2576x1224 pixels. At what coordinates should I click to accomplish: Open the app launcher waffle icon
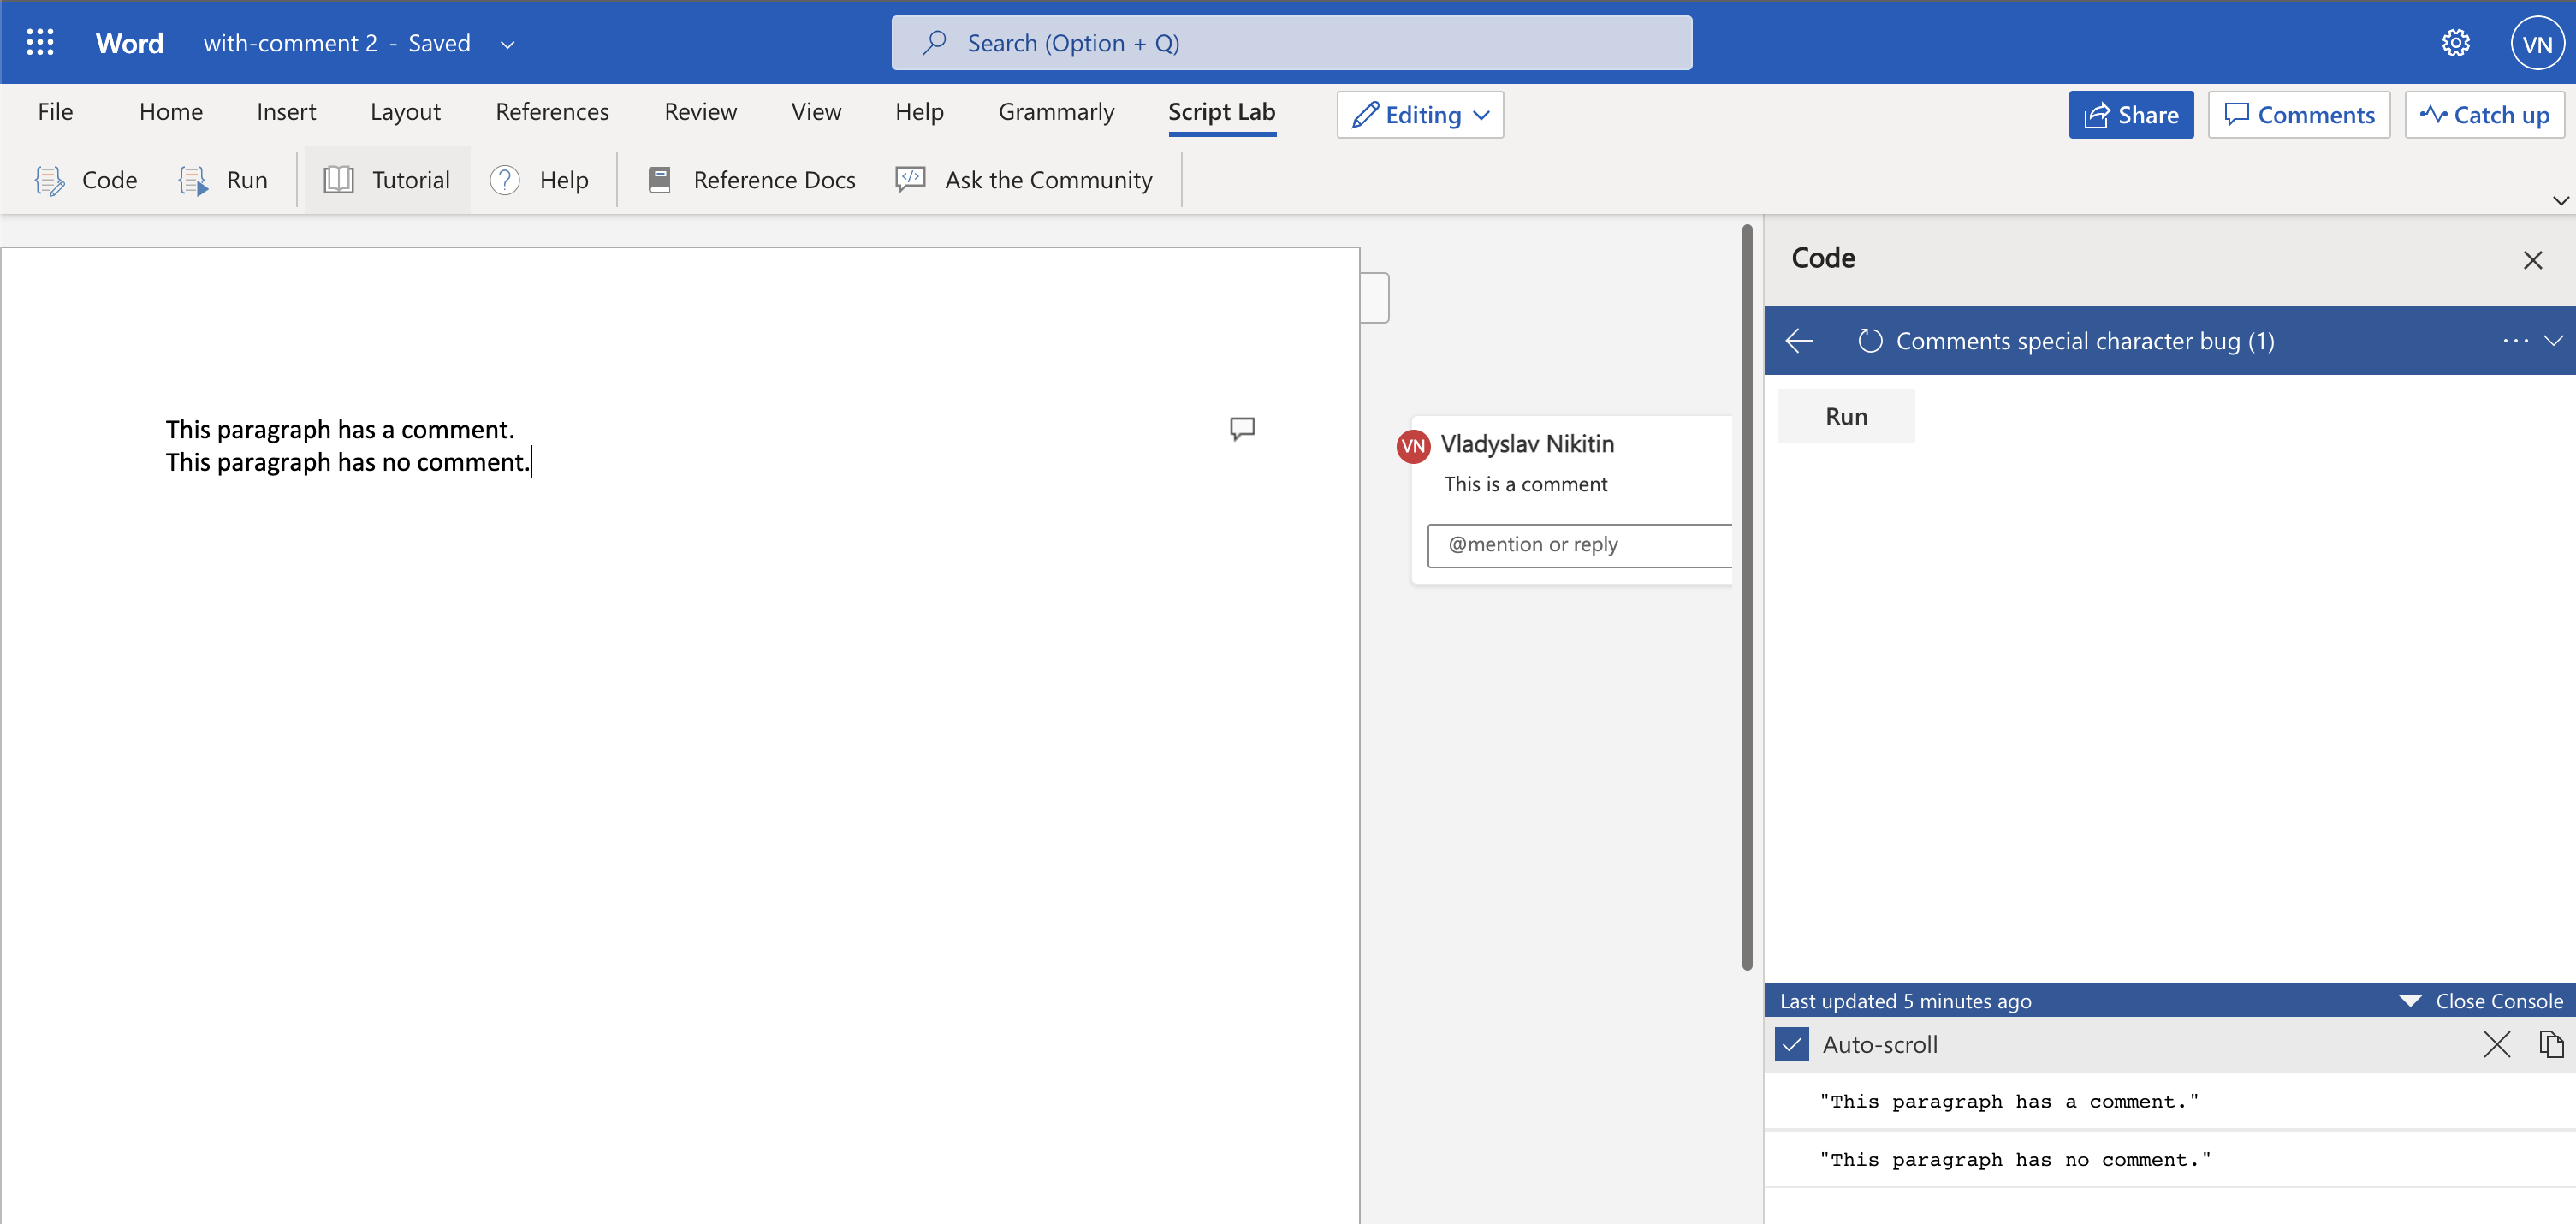(x=40, y=42)
